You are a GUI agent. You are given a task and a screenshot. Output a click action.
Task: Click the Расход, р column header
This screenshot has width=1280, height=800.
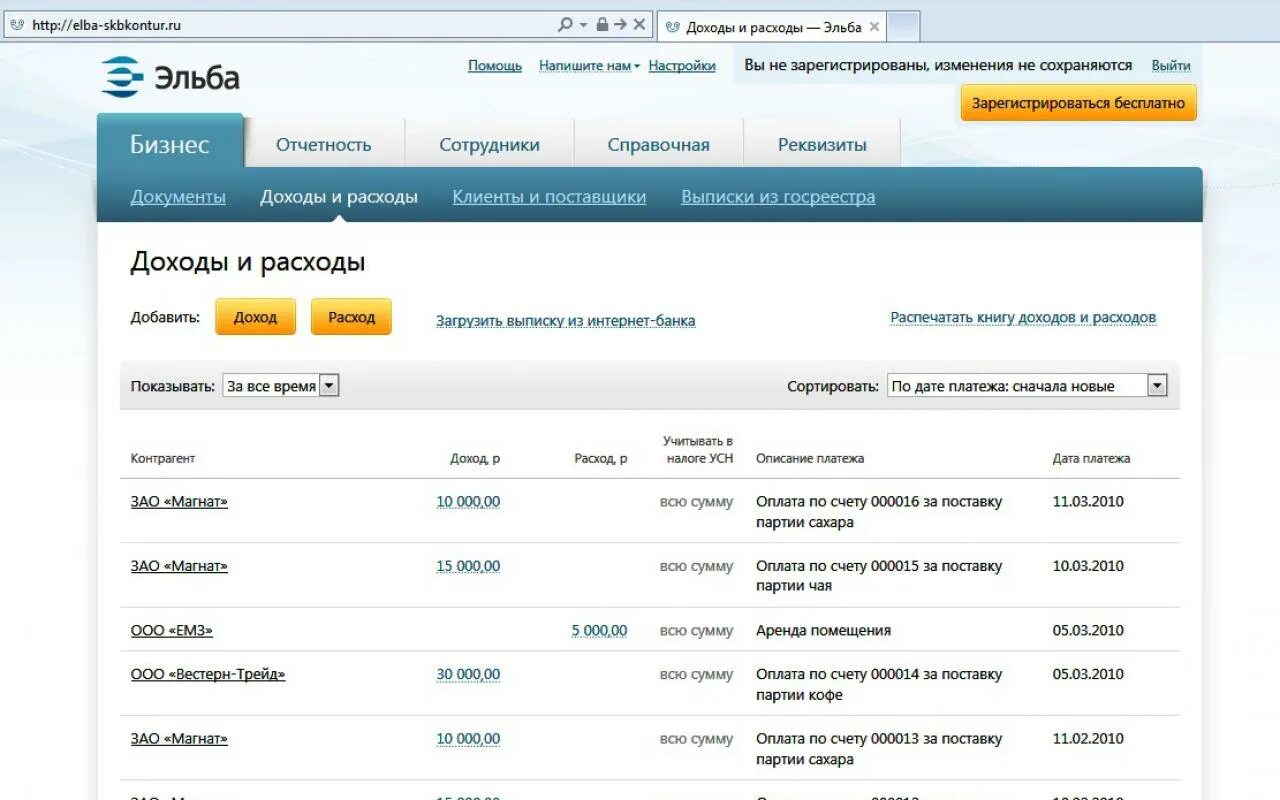(601, 459)
